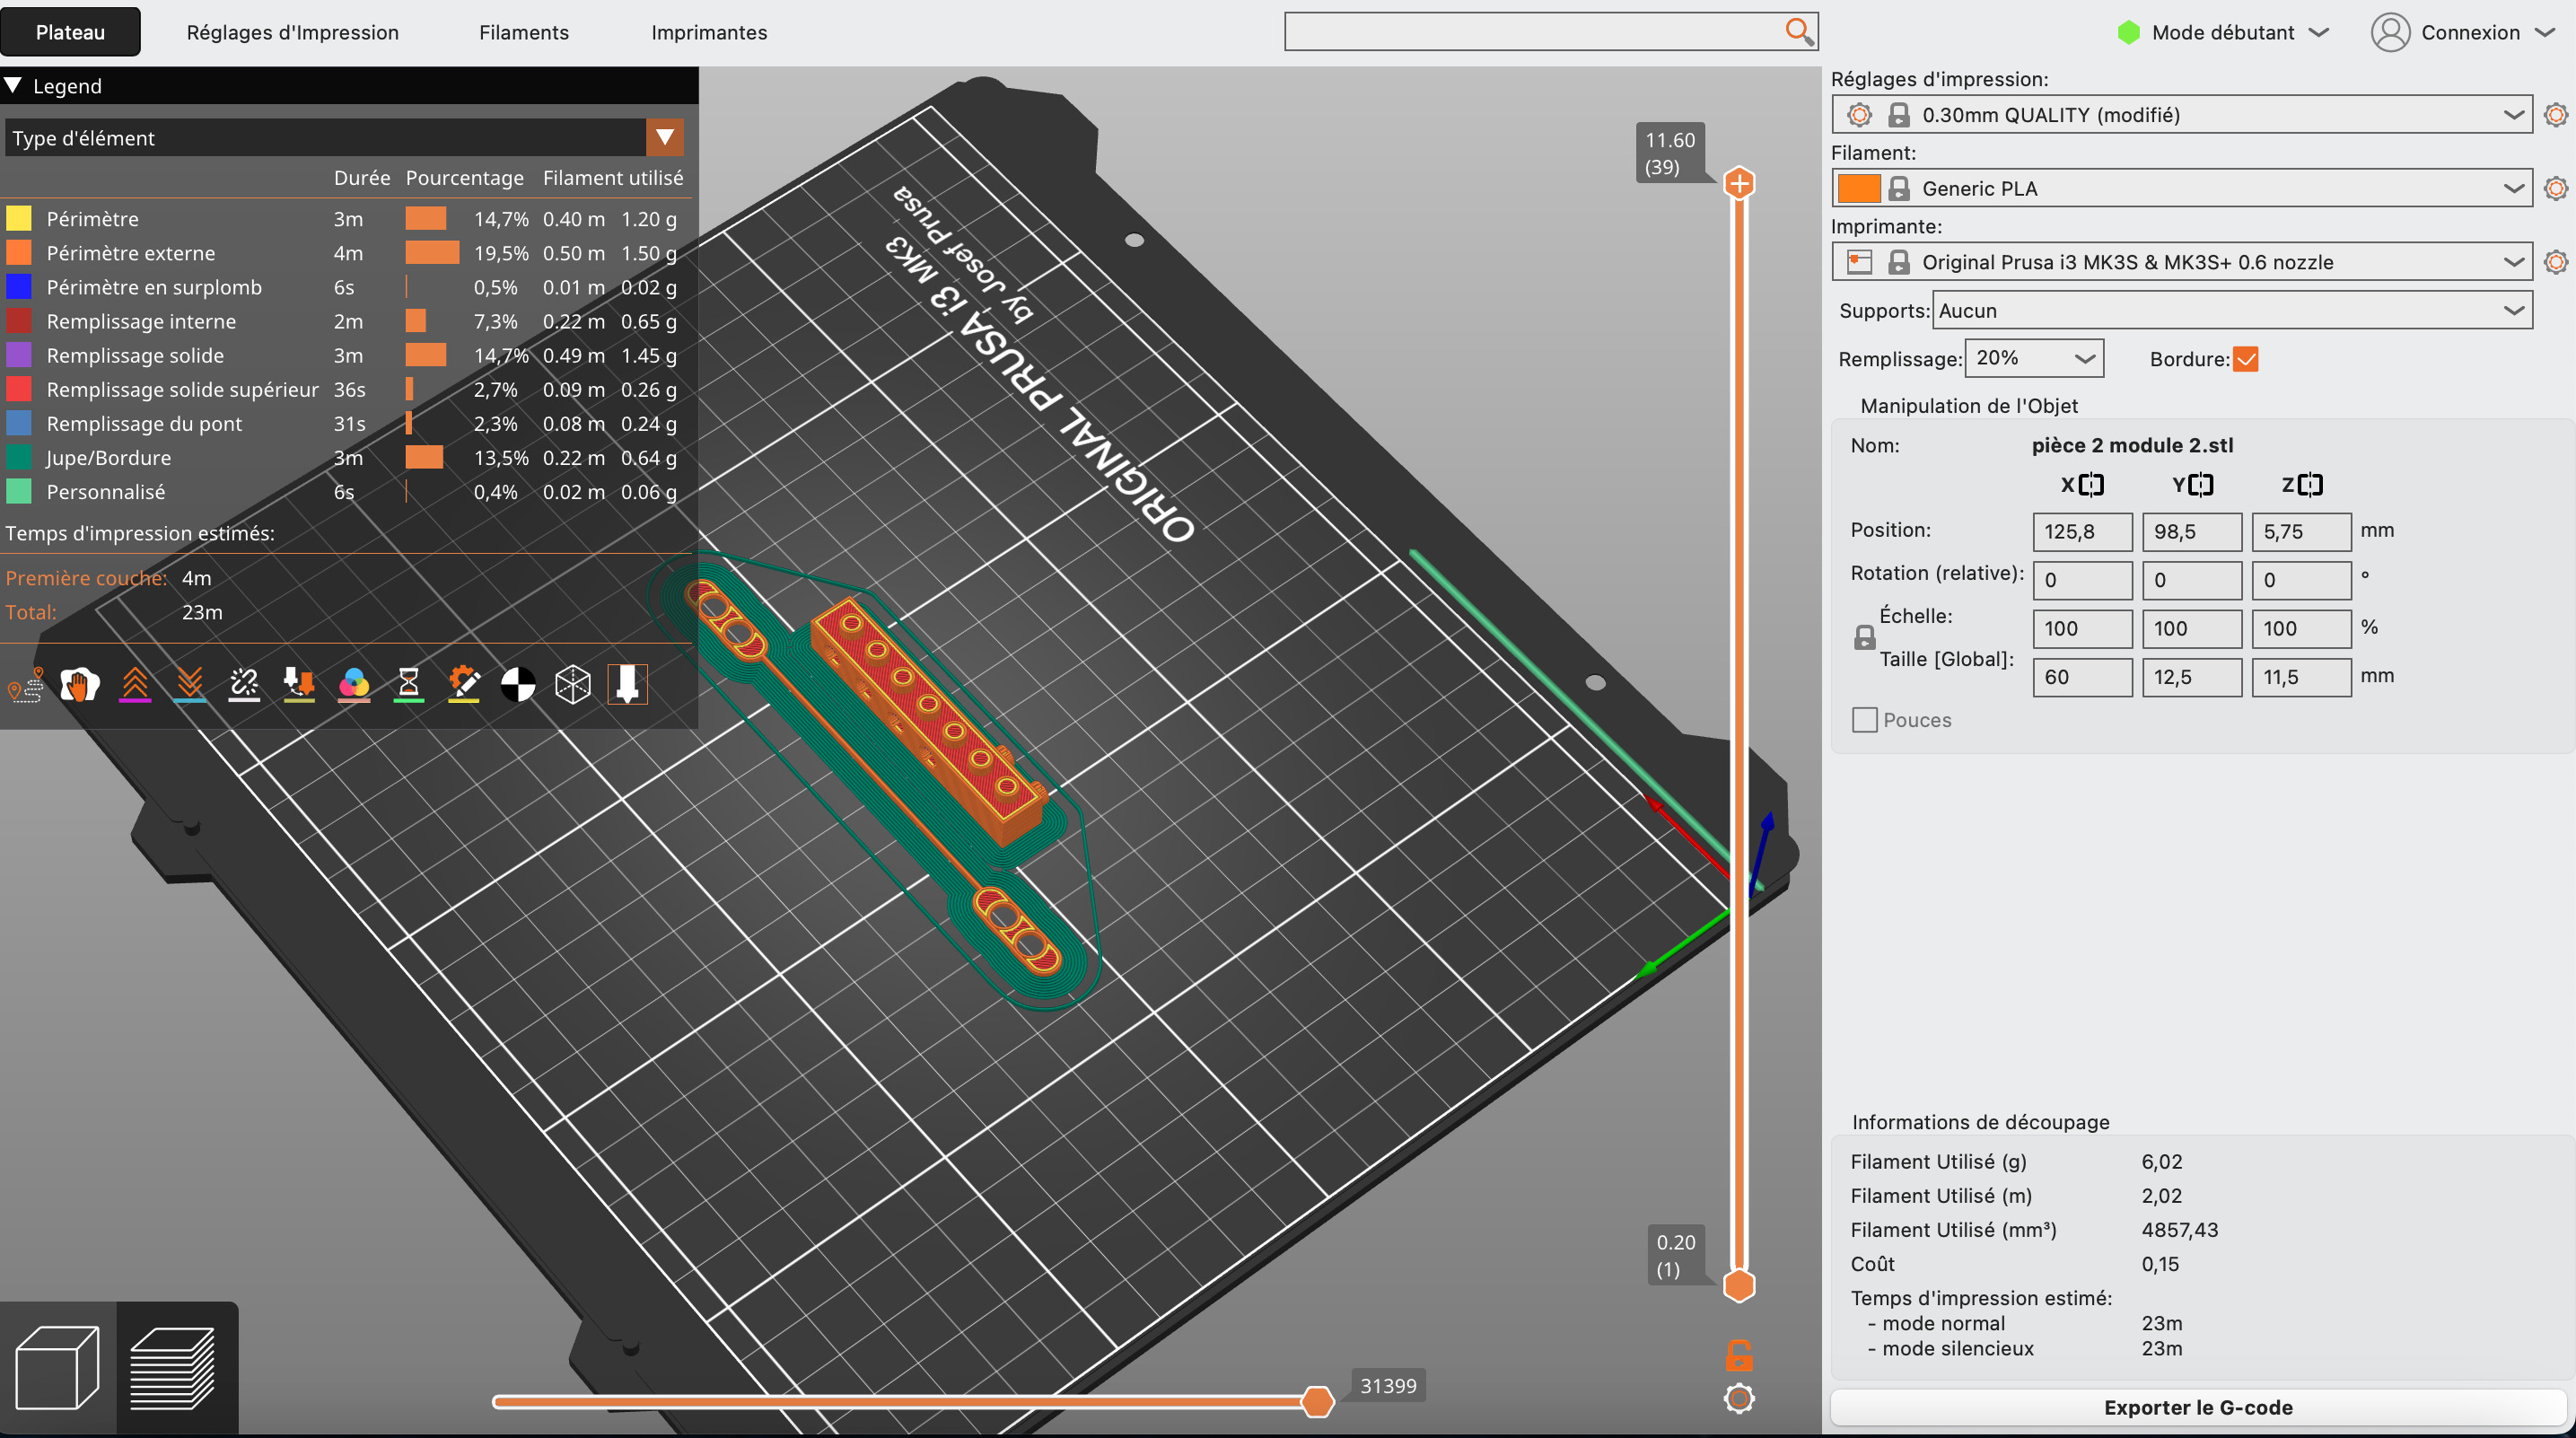
Task: Click Position Y field 98,5
Action: point(2192,531)
